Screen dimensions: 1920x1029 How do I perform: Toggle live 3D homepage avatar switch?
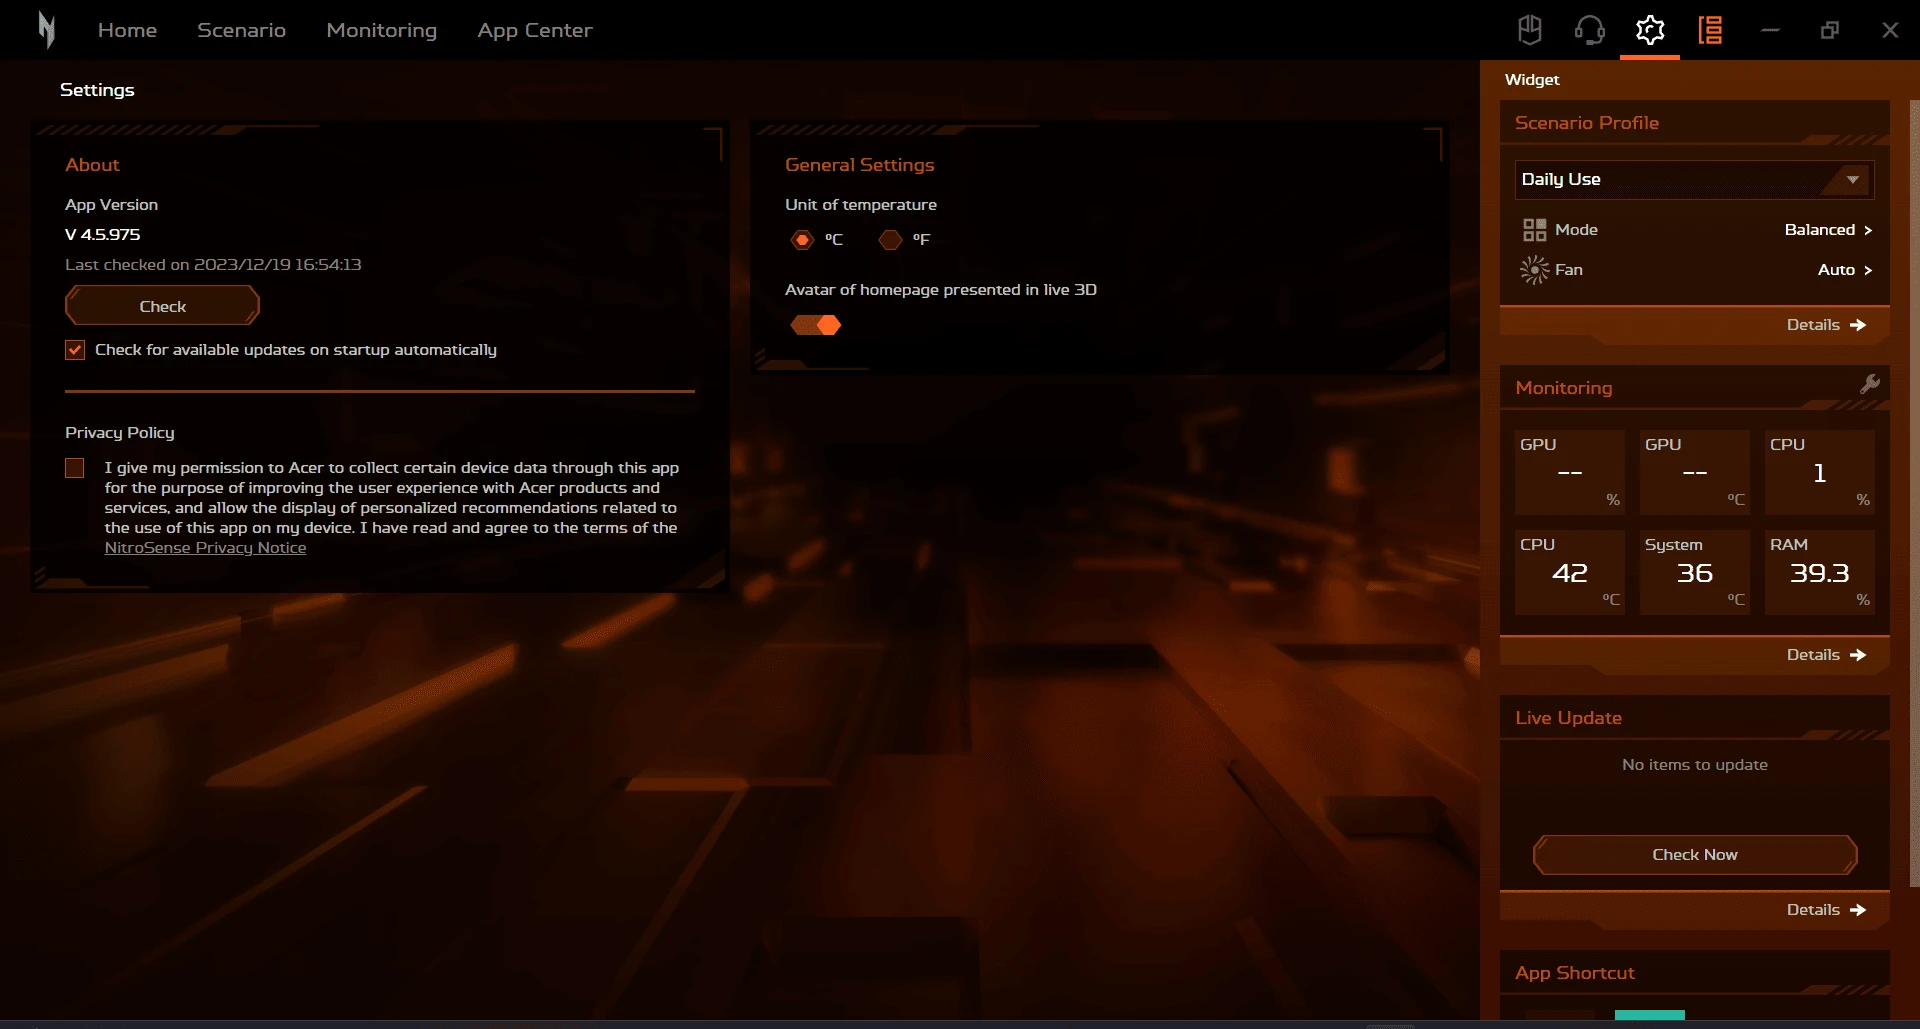816,325
